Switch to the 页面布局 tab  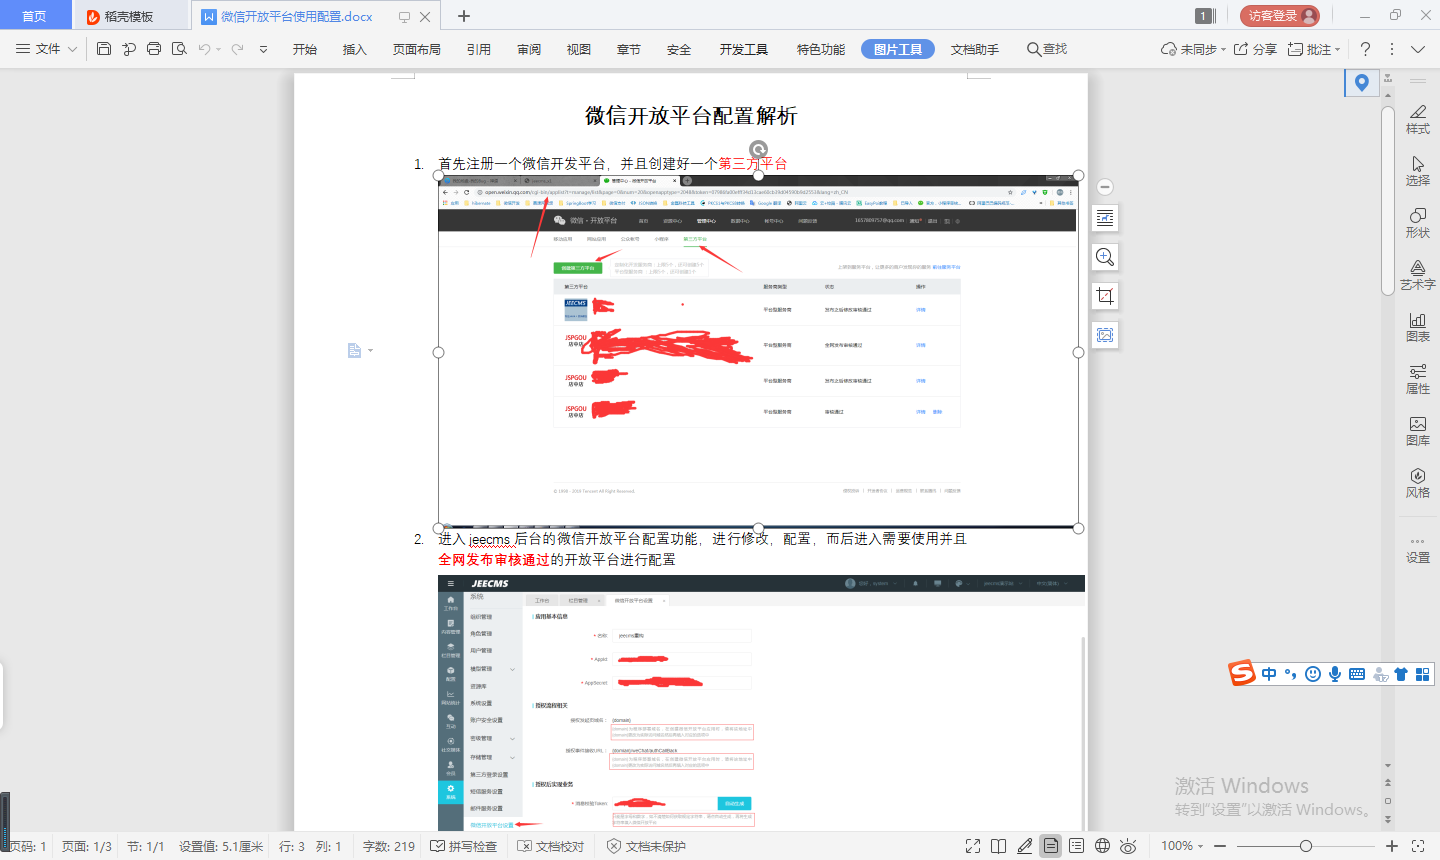[x=417, y=49]
